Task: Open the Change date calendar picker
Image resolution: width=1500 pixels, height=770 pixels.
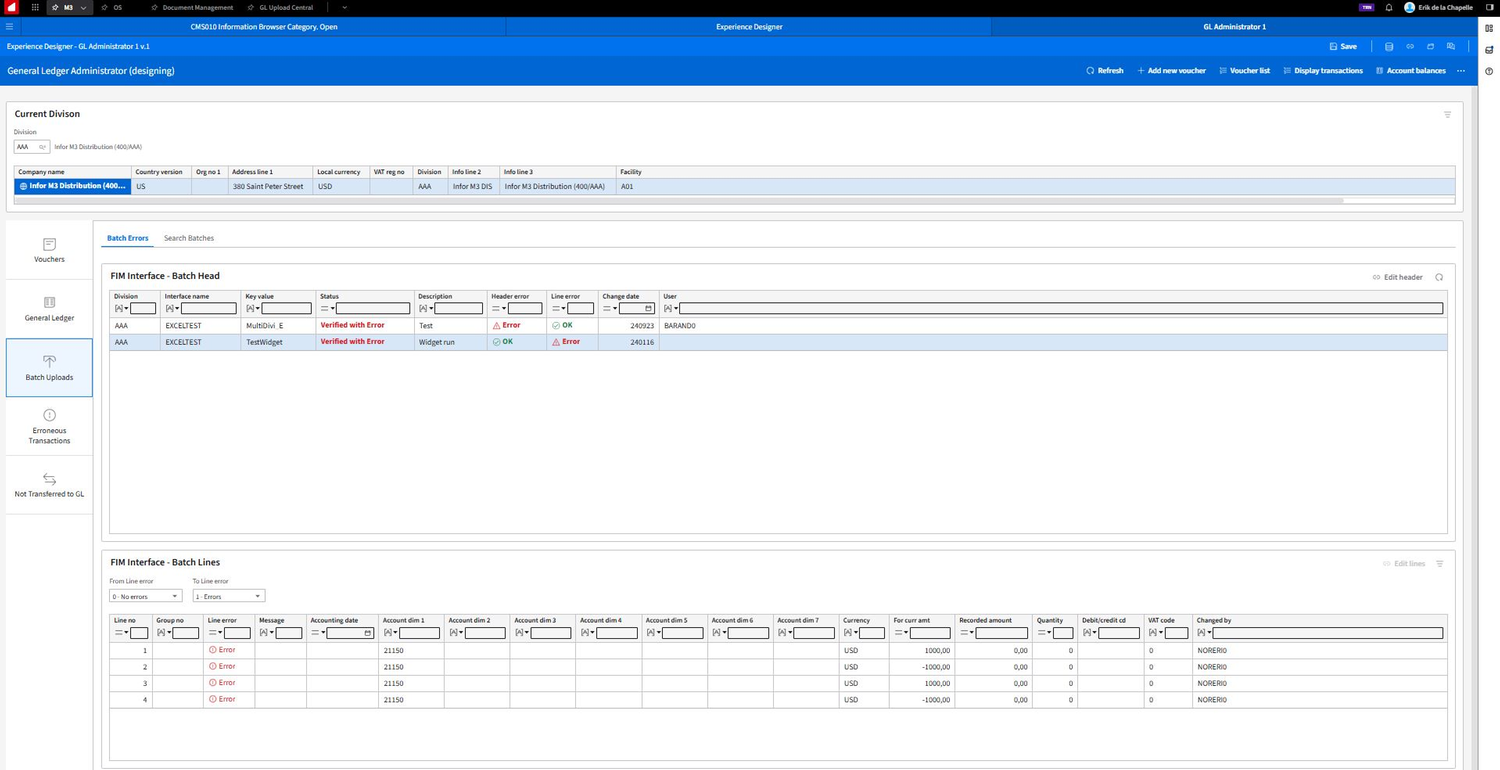Action: [x=649, y=309]
